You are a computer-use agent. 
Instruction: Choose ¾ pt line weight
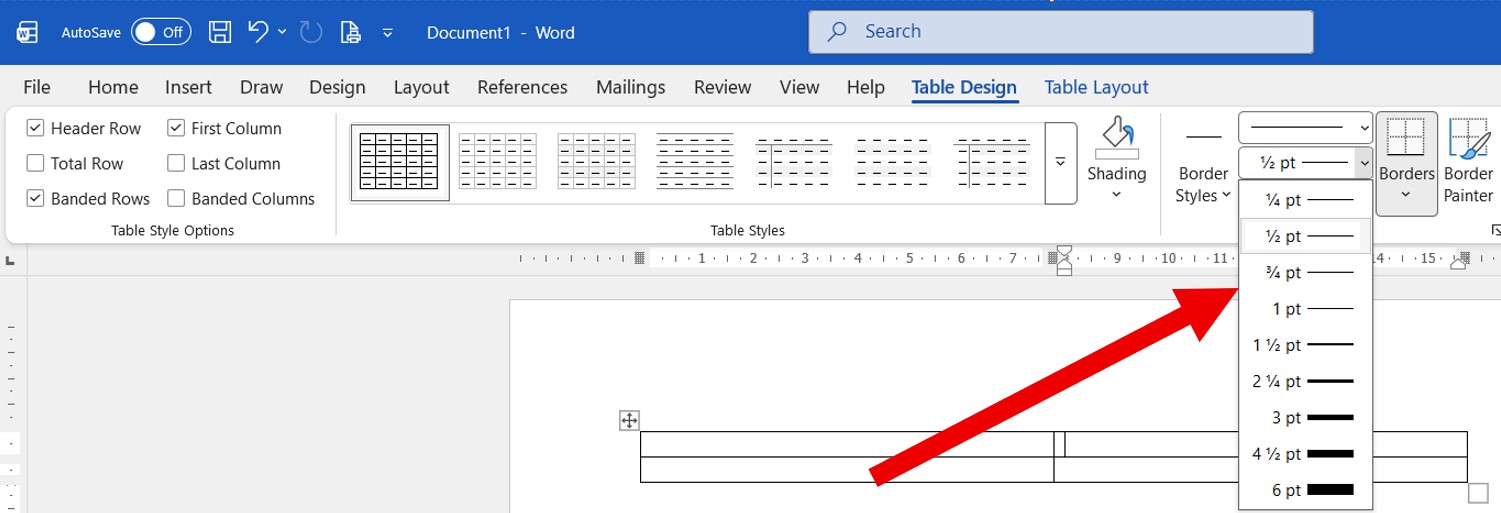pyautogui.click(x=1305, y=272)
